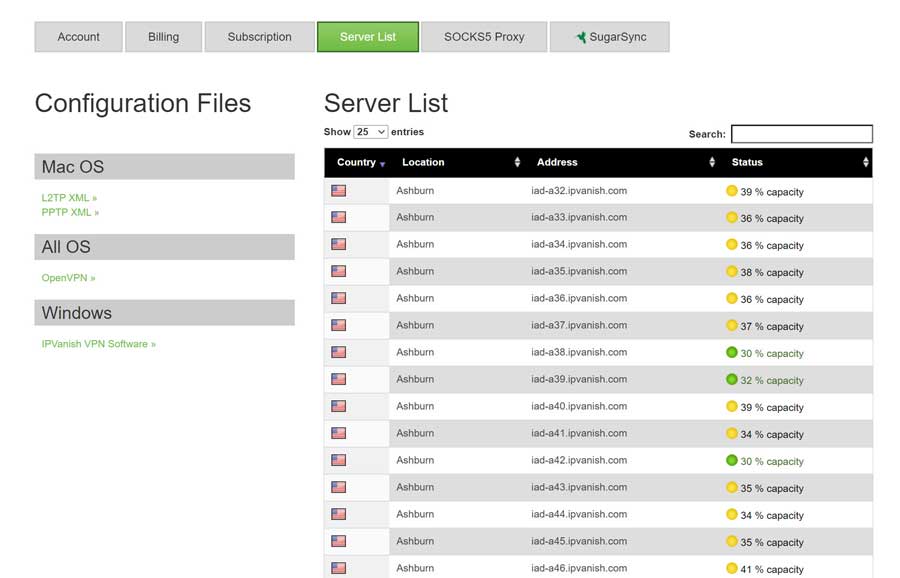Click the yellow status dot for iad-a32
The width and height of the screenshot is (900, 578).
(x=732, y=191)
